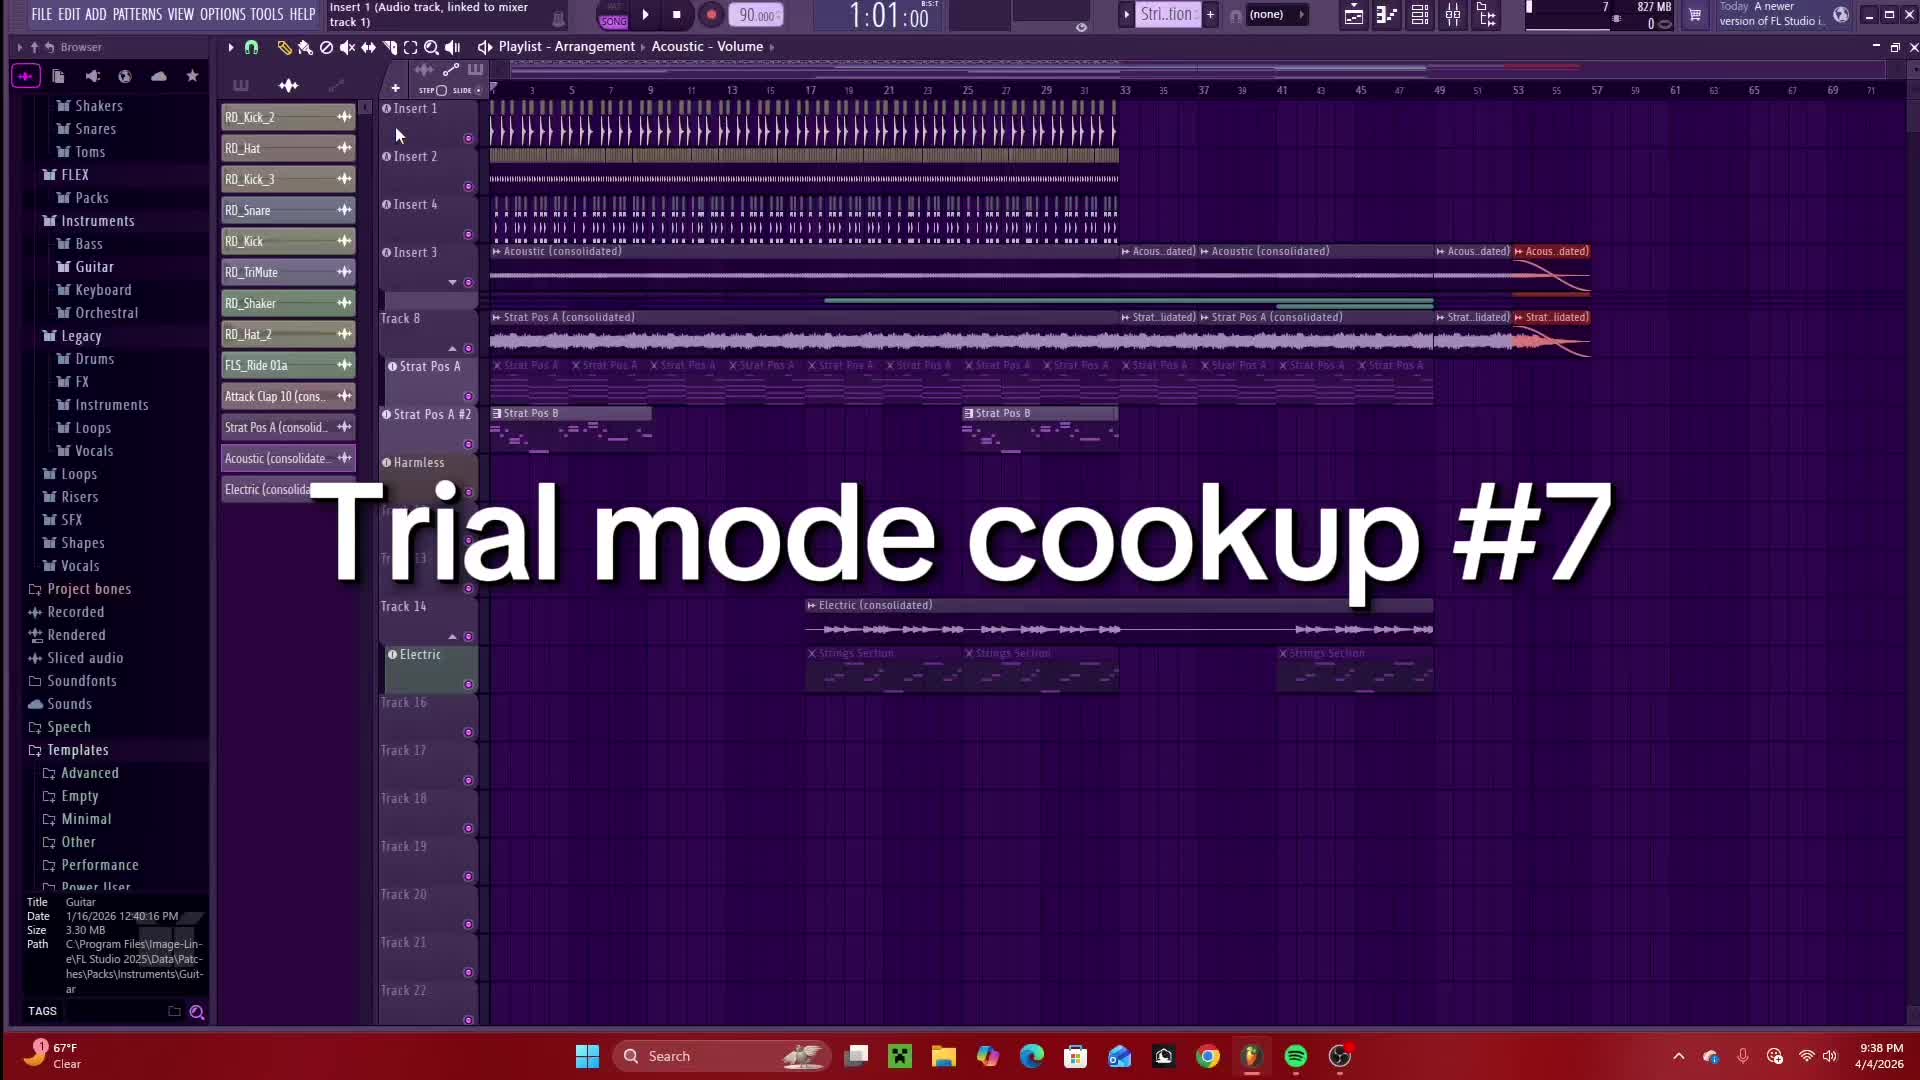Image resolution: width=1920 pixels, height=1080 pixels.
Task: Show audio clips in the picker panel
Action: point(288,86)
